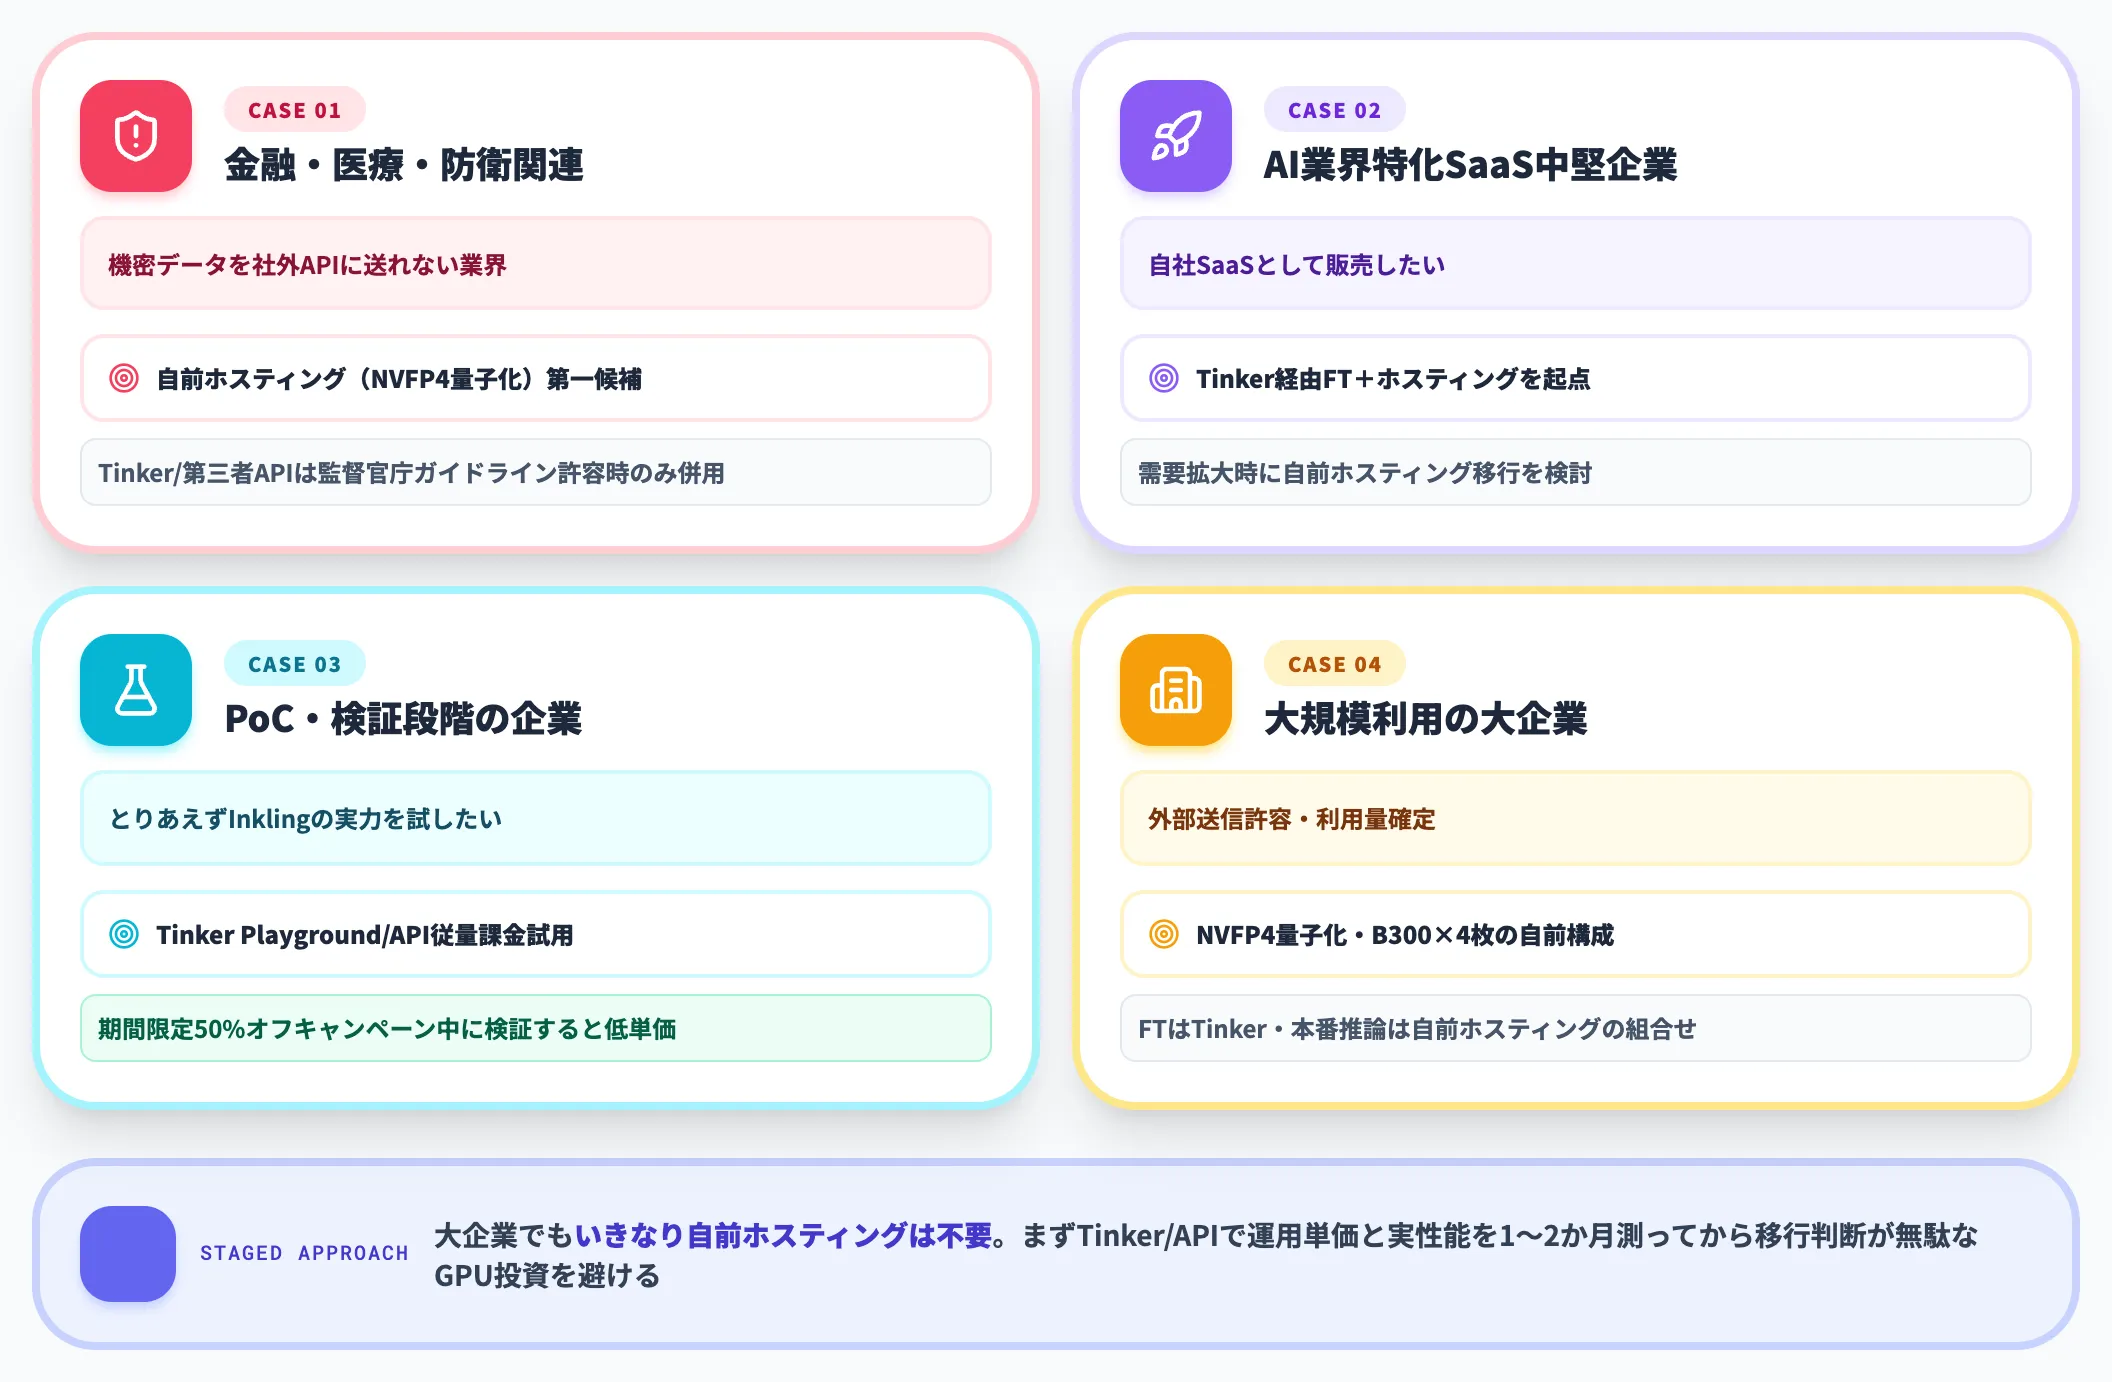2112x1382 pixels.
Task: Click the text NVFP4量子化・B300×4枚の自前構成
Action: [1405, 935]
